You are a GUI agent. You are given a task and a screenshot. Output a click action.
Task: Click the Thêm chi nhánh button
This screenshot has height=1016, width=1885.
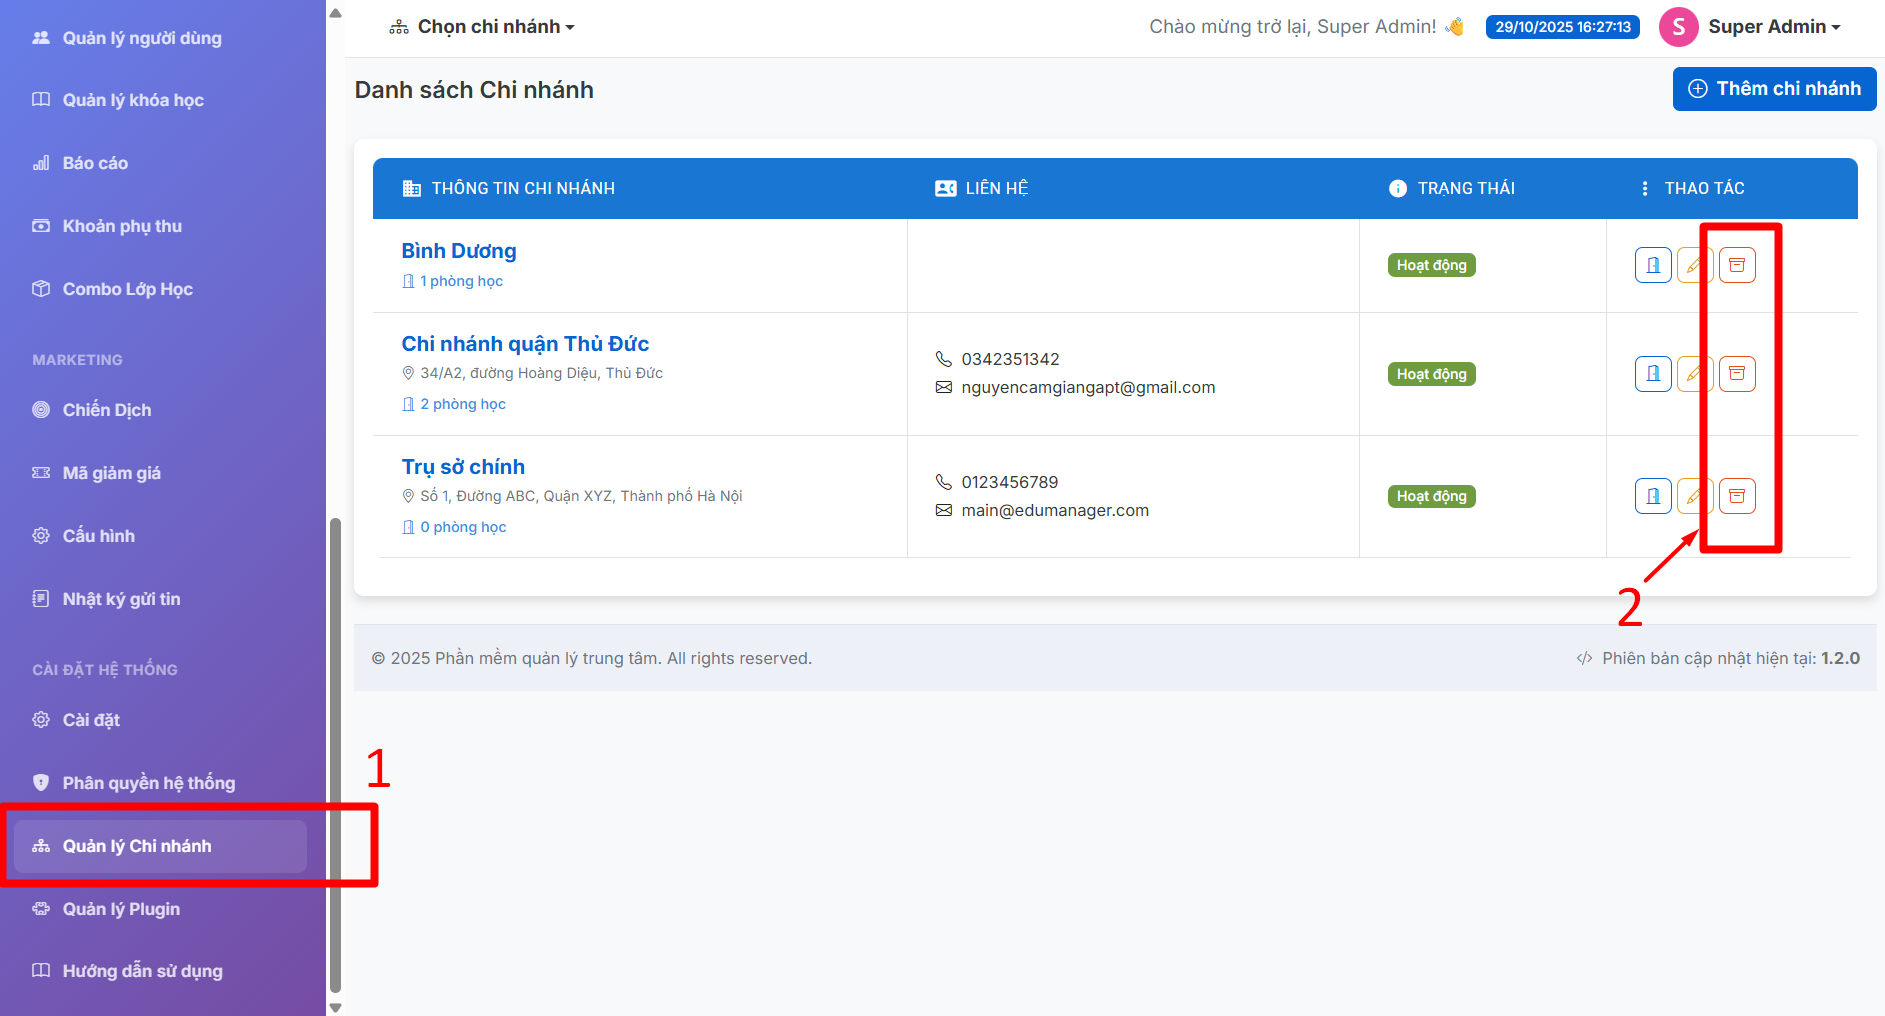(1774, 89)
